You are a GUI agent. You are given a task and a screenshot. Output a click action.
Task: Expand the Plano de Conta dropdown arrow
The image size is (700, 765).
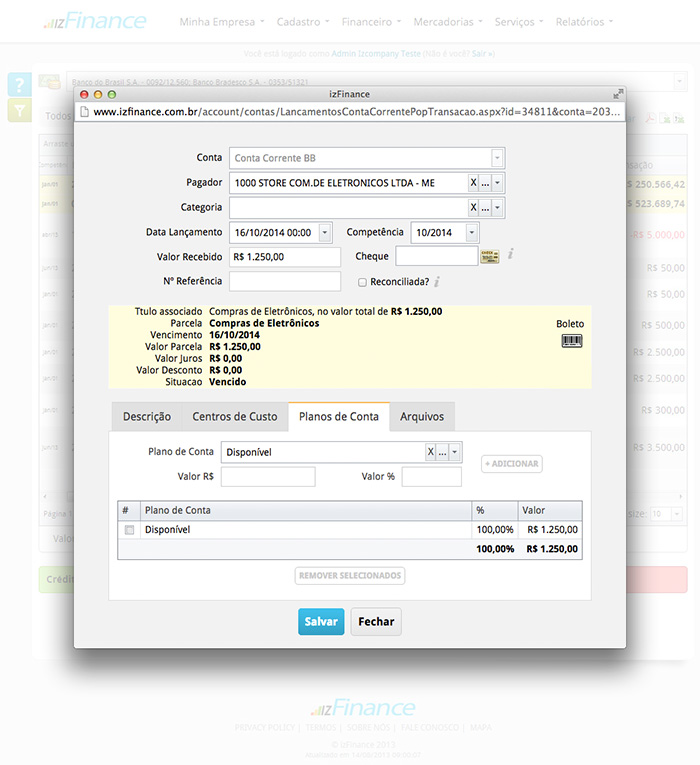pos(456,452)
